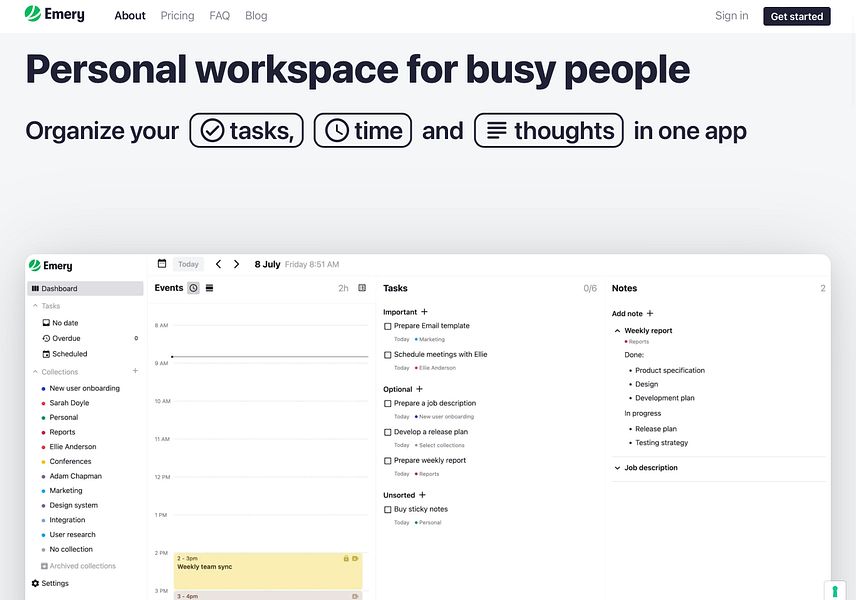Open Archived collections box icon
The image size is (856, 600).
[x=44, y=566]
